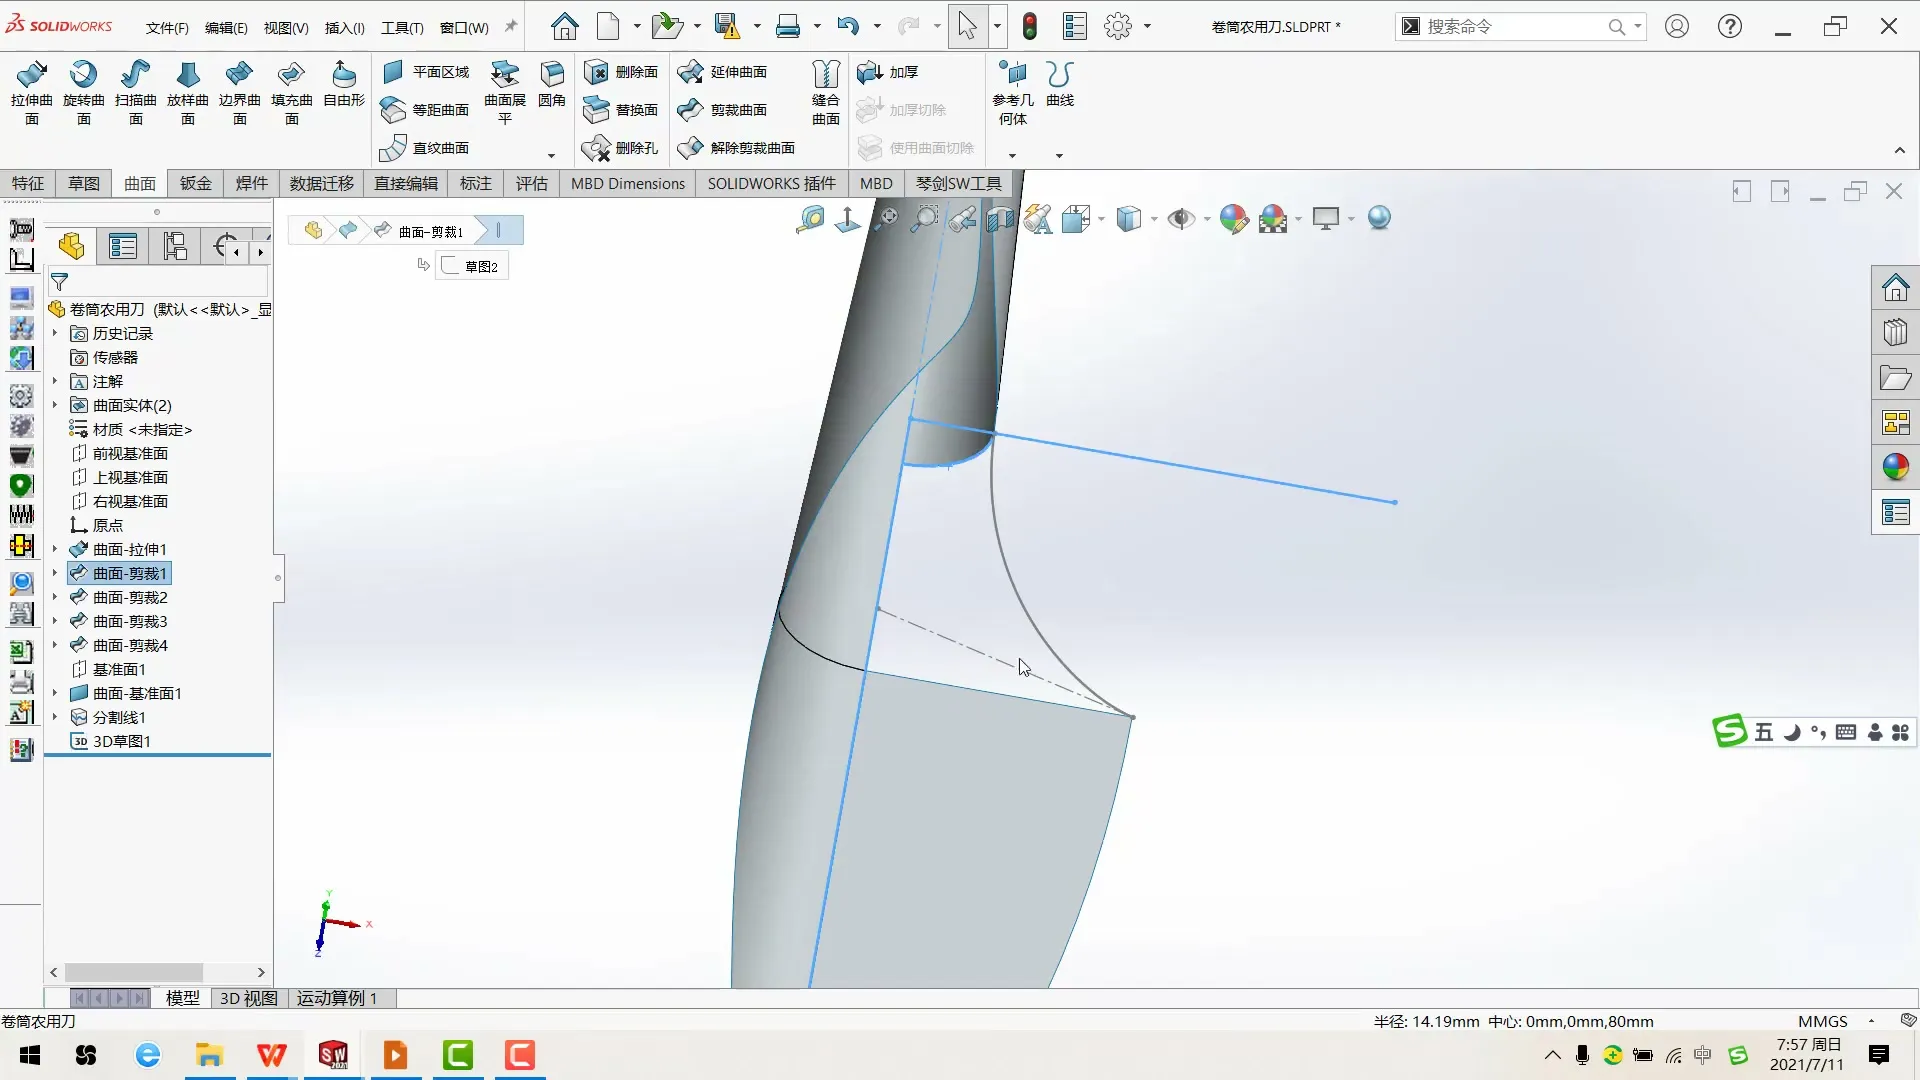
Task: Click the help (?) button
Action: tap(1731, 27)
